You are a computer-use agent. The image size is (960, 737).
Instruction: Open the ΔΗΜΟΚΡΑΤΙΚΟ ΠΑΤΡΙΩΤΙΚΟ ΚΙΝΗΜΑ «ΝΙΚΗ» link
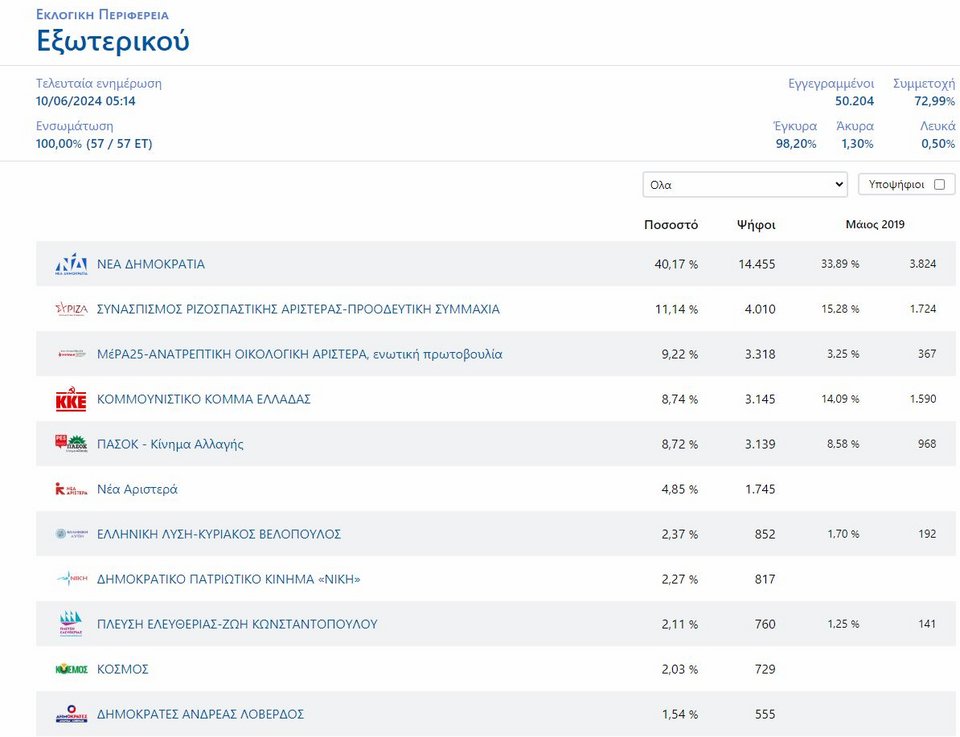228,579
